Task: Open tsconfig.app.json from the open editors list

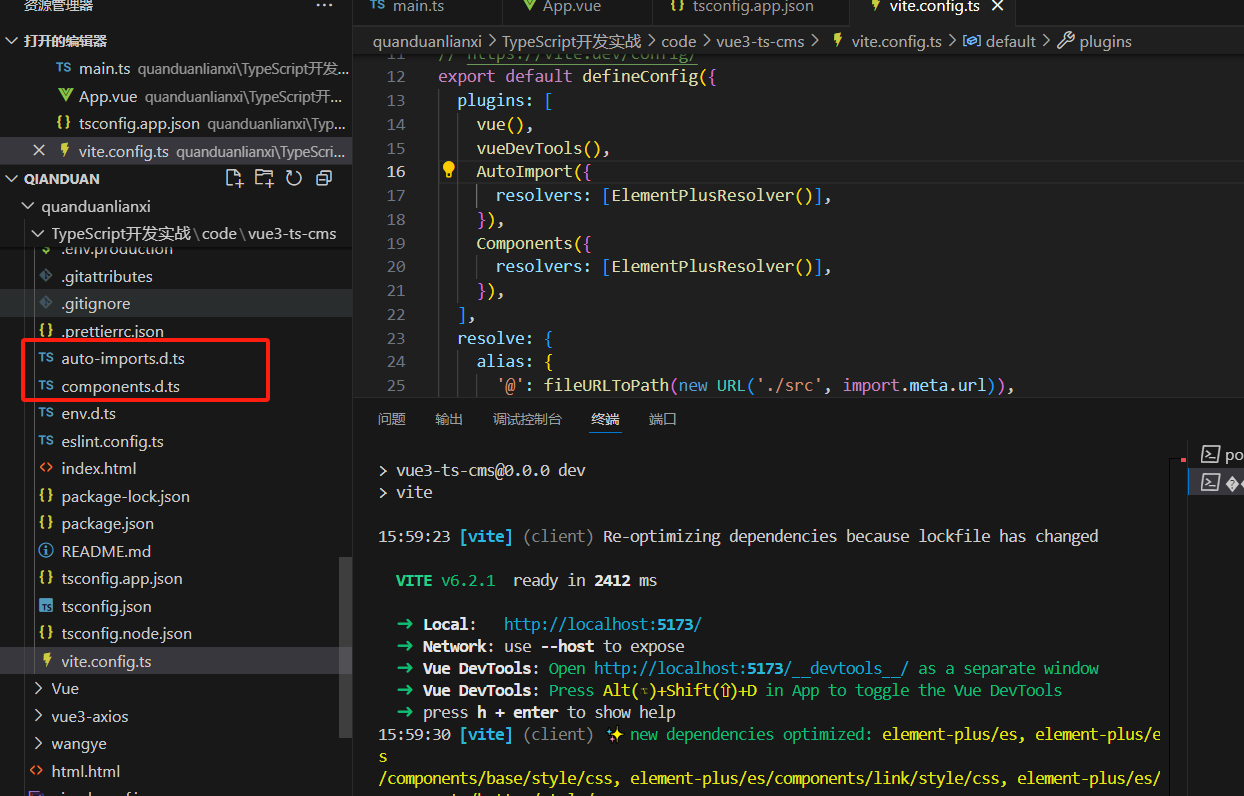Action: 176,124
